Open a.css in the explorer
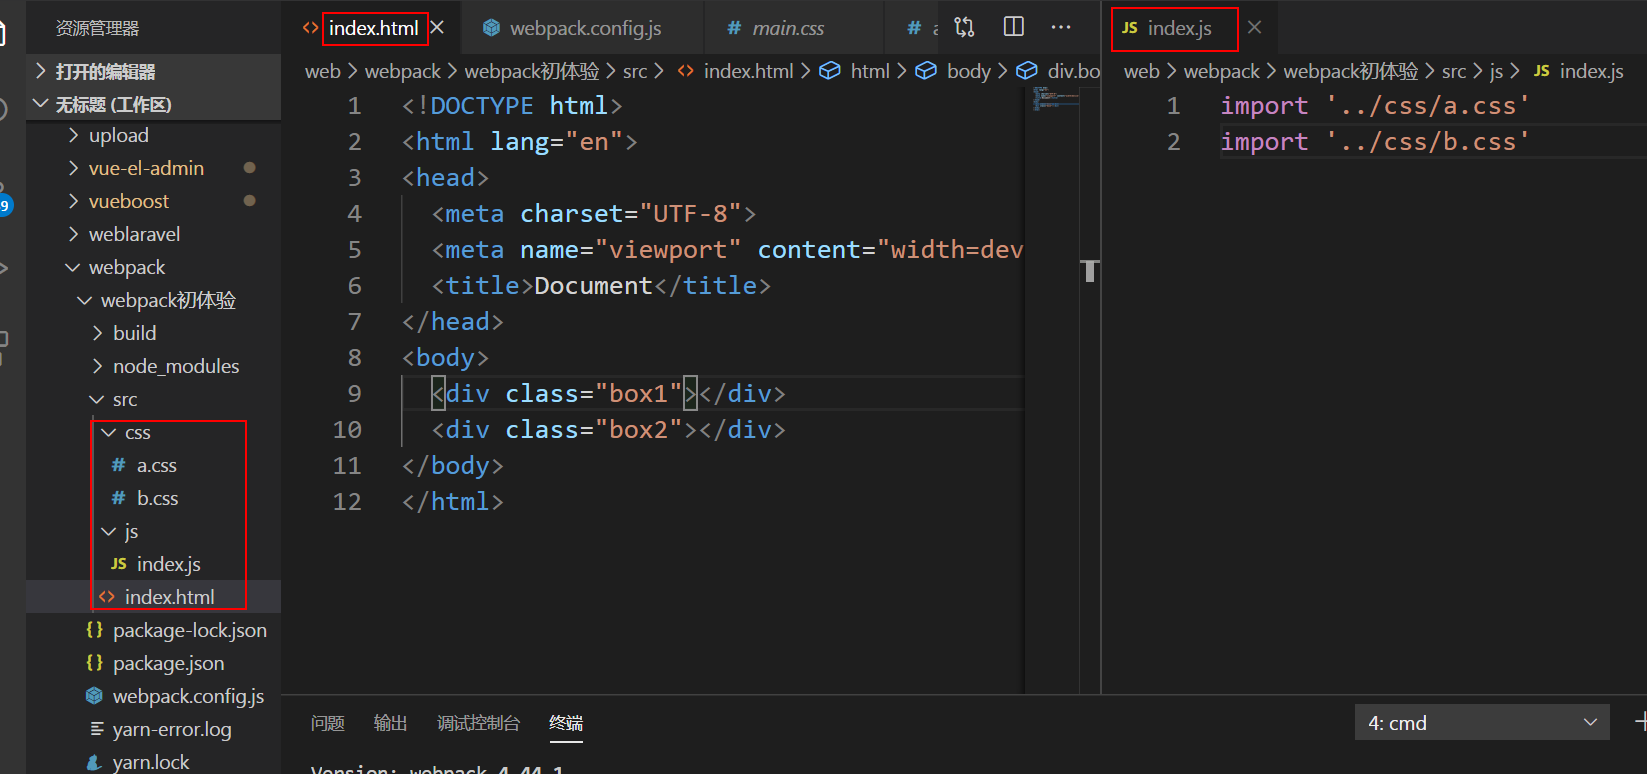 [156, 465]
